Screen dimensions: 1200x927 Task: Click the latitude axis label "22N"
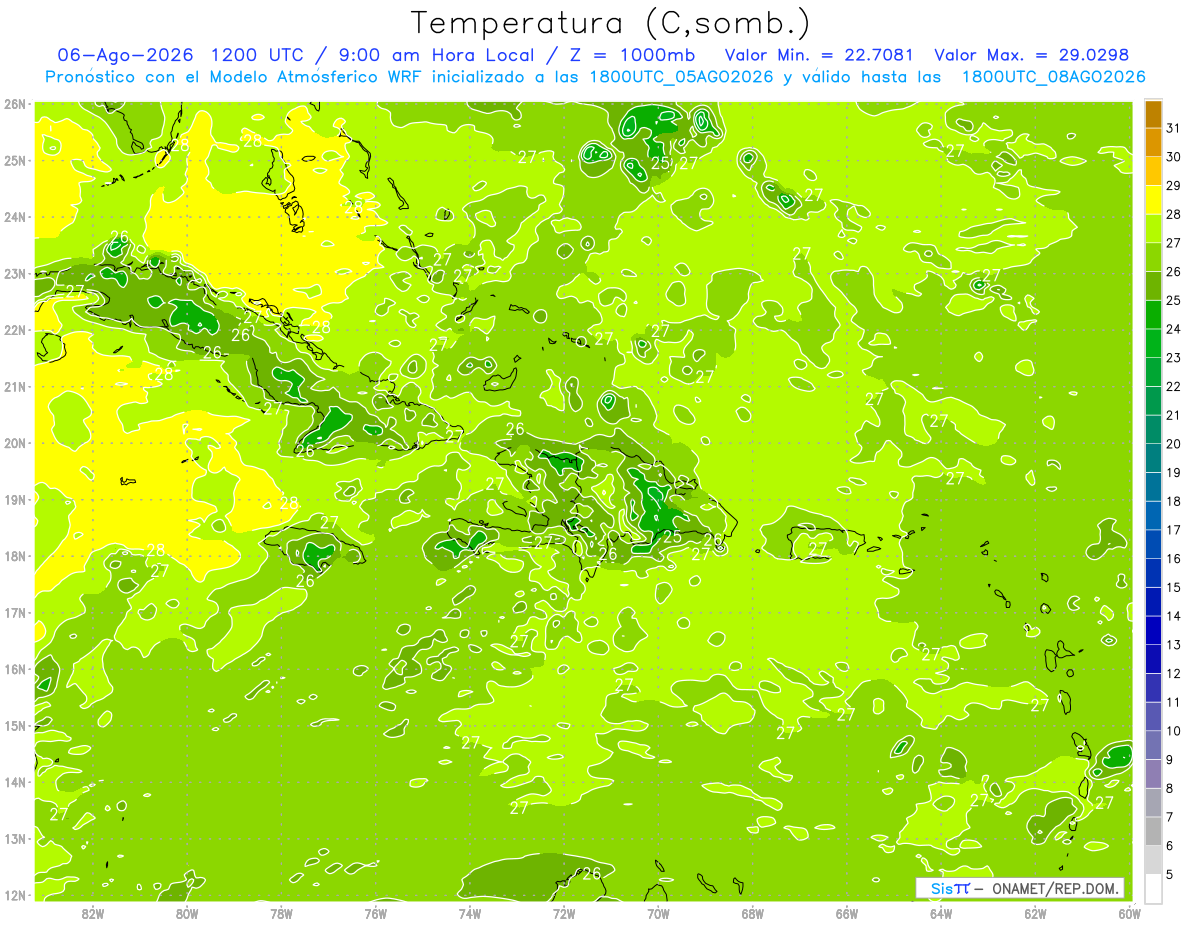tap(14, 330)
